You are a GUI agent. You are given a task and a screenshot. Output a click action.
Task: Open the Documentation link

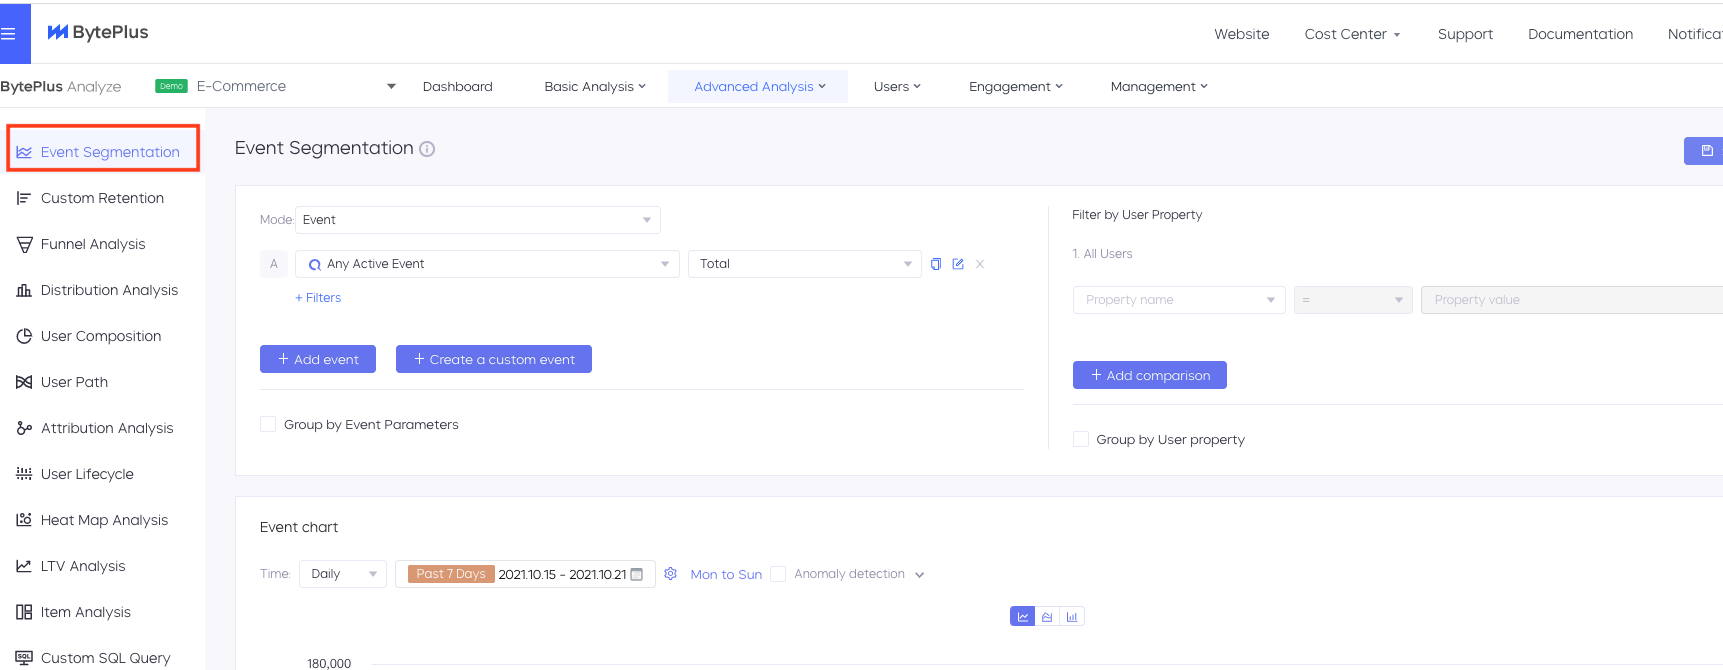(x=1580, y=34)
